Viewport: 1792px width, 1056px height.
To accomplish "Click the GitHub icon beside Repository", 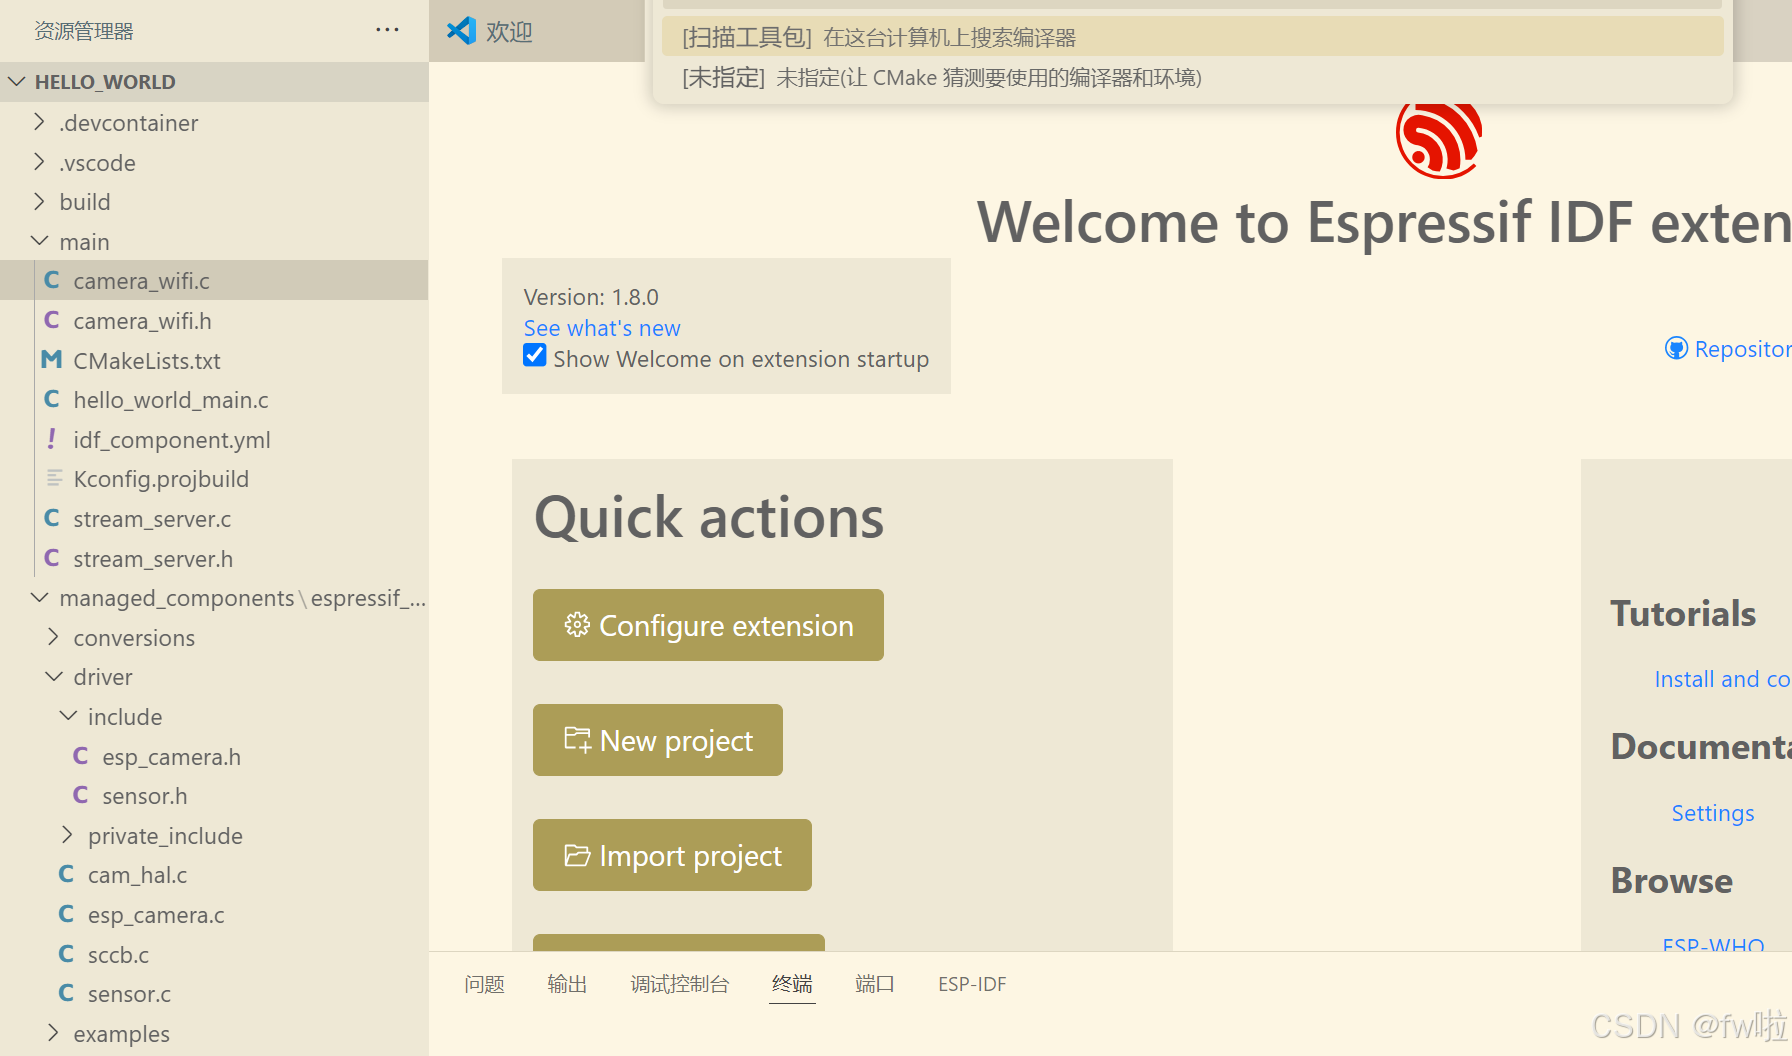I will click(x=1676, y=348).
